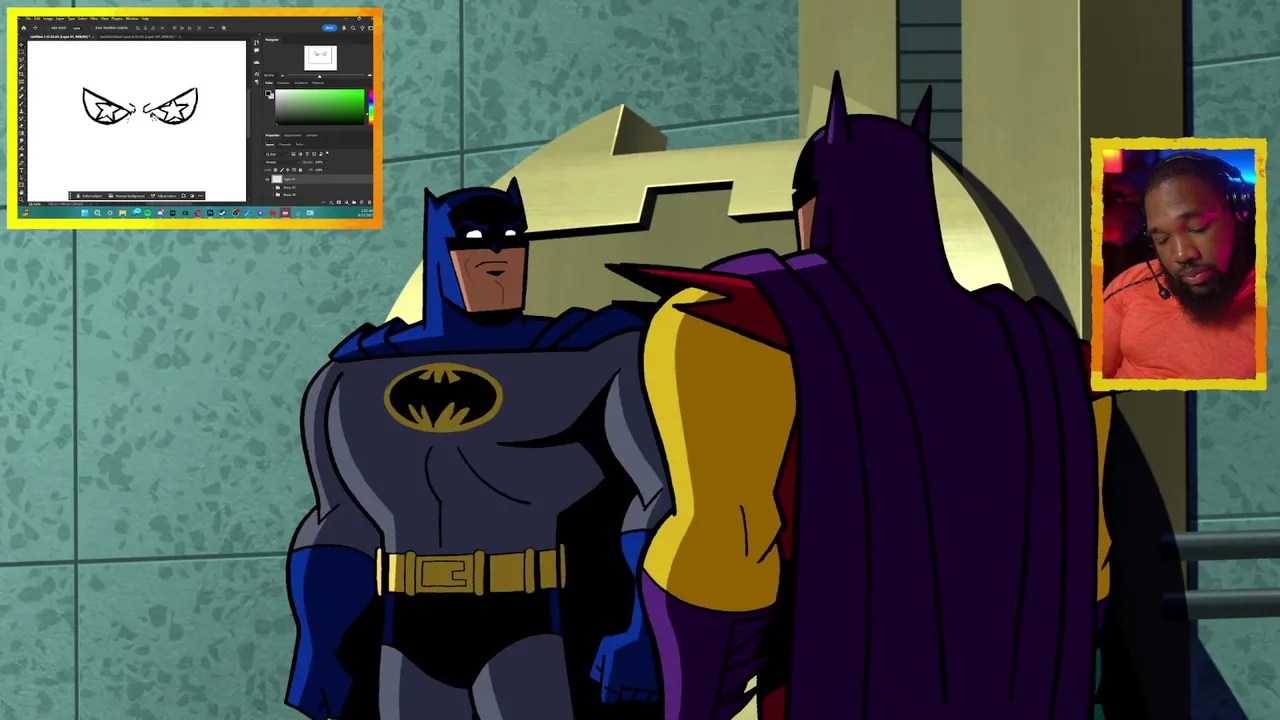Open the Auto-Select Layer dropdown

click(x=79, y=28)
